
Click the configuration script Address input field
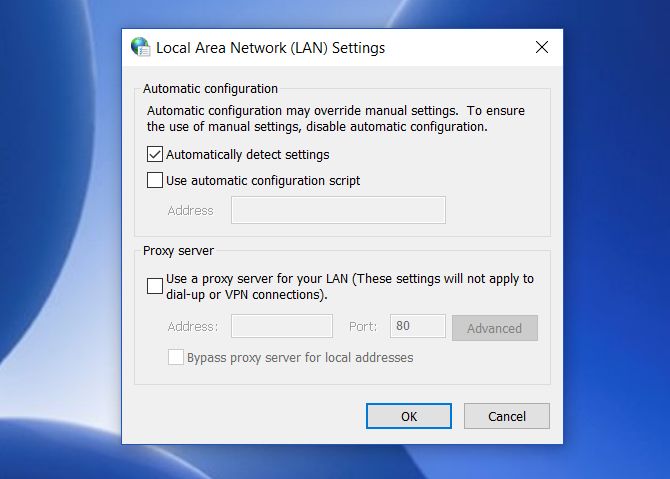[x=338, y=210]
